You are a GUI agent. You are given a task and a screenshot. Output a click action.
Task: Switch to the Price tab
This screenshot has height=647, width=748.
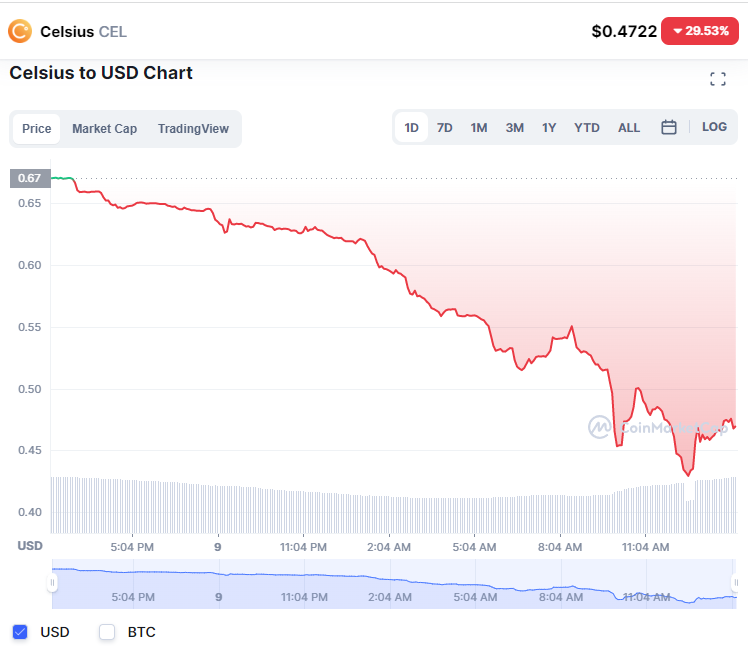click(37, 129)
